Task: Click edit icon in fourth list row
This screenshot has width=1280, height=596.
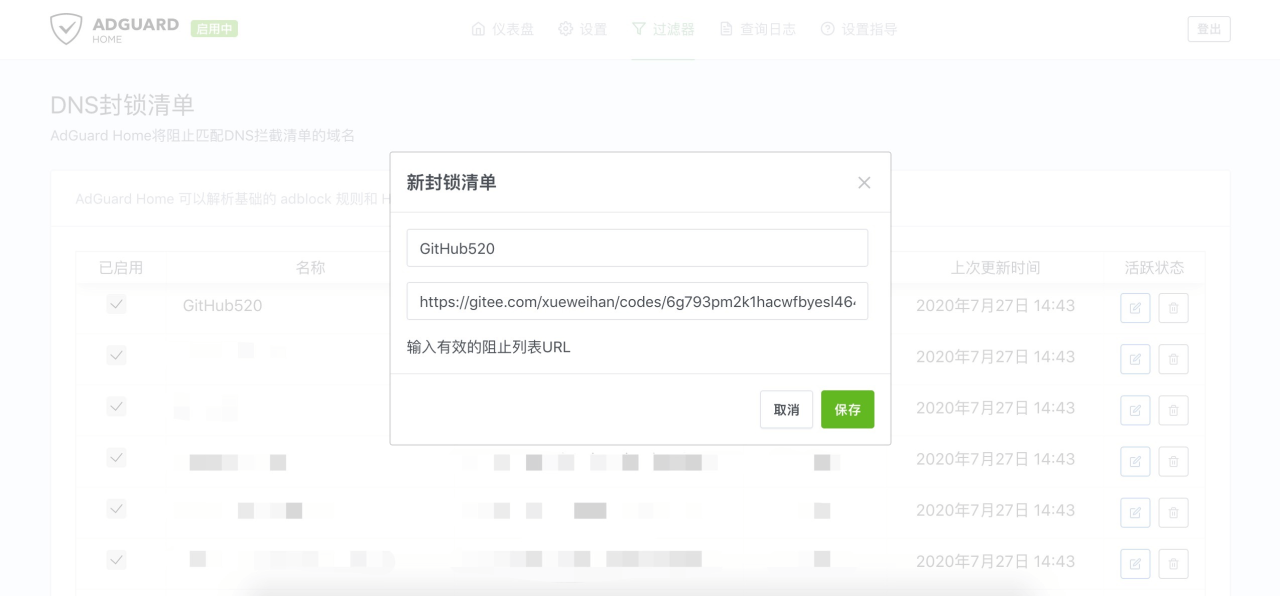Action: [x=1135, y=461]
